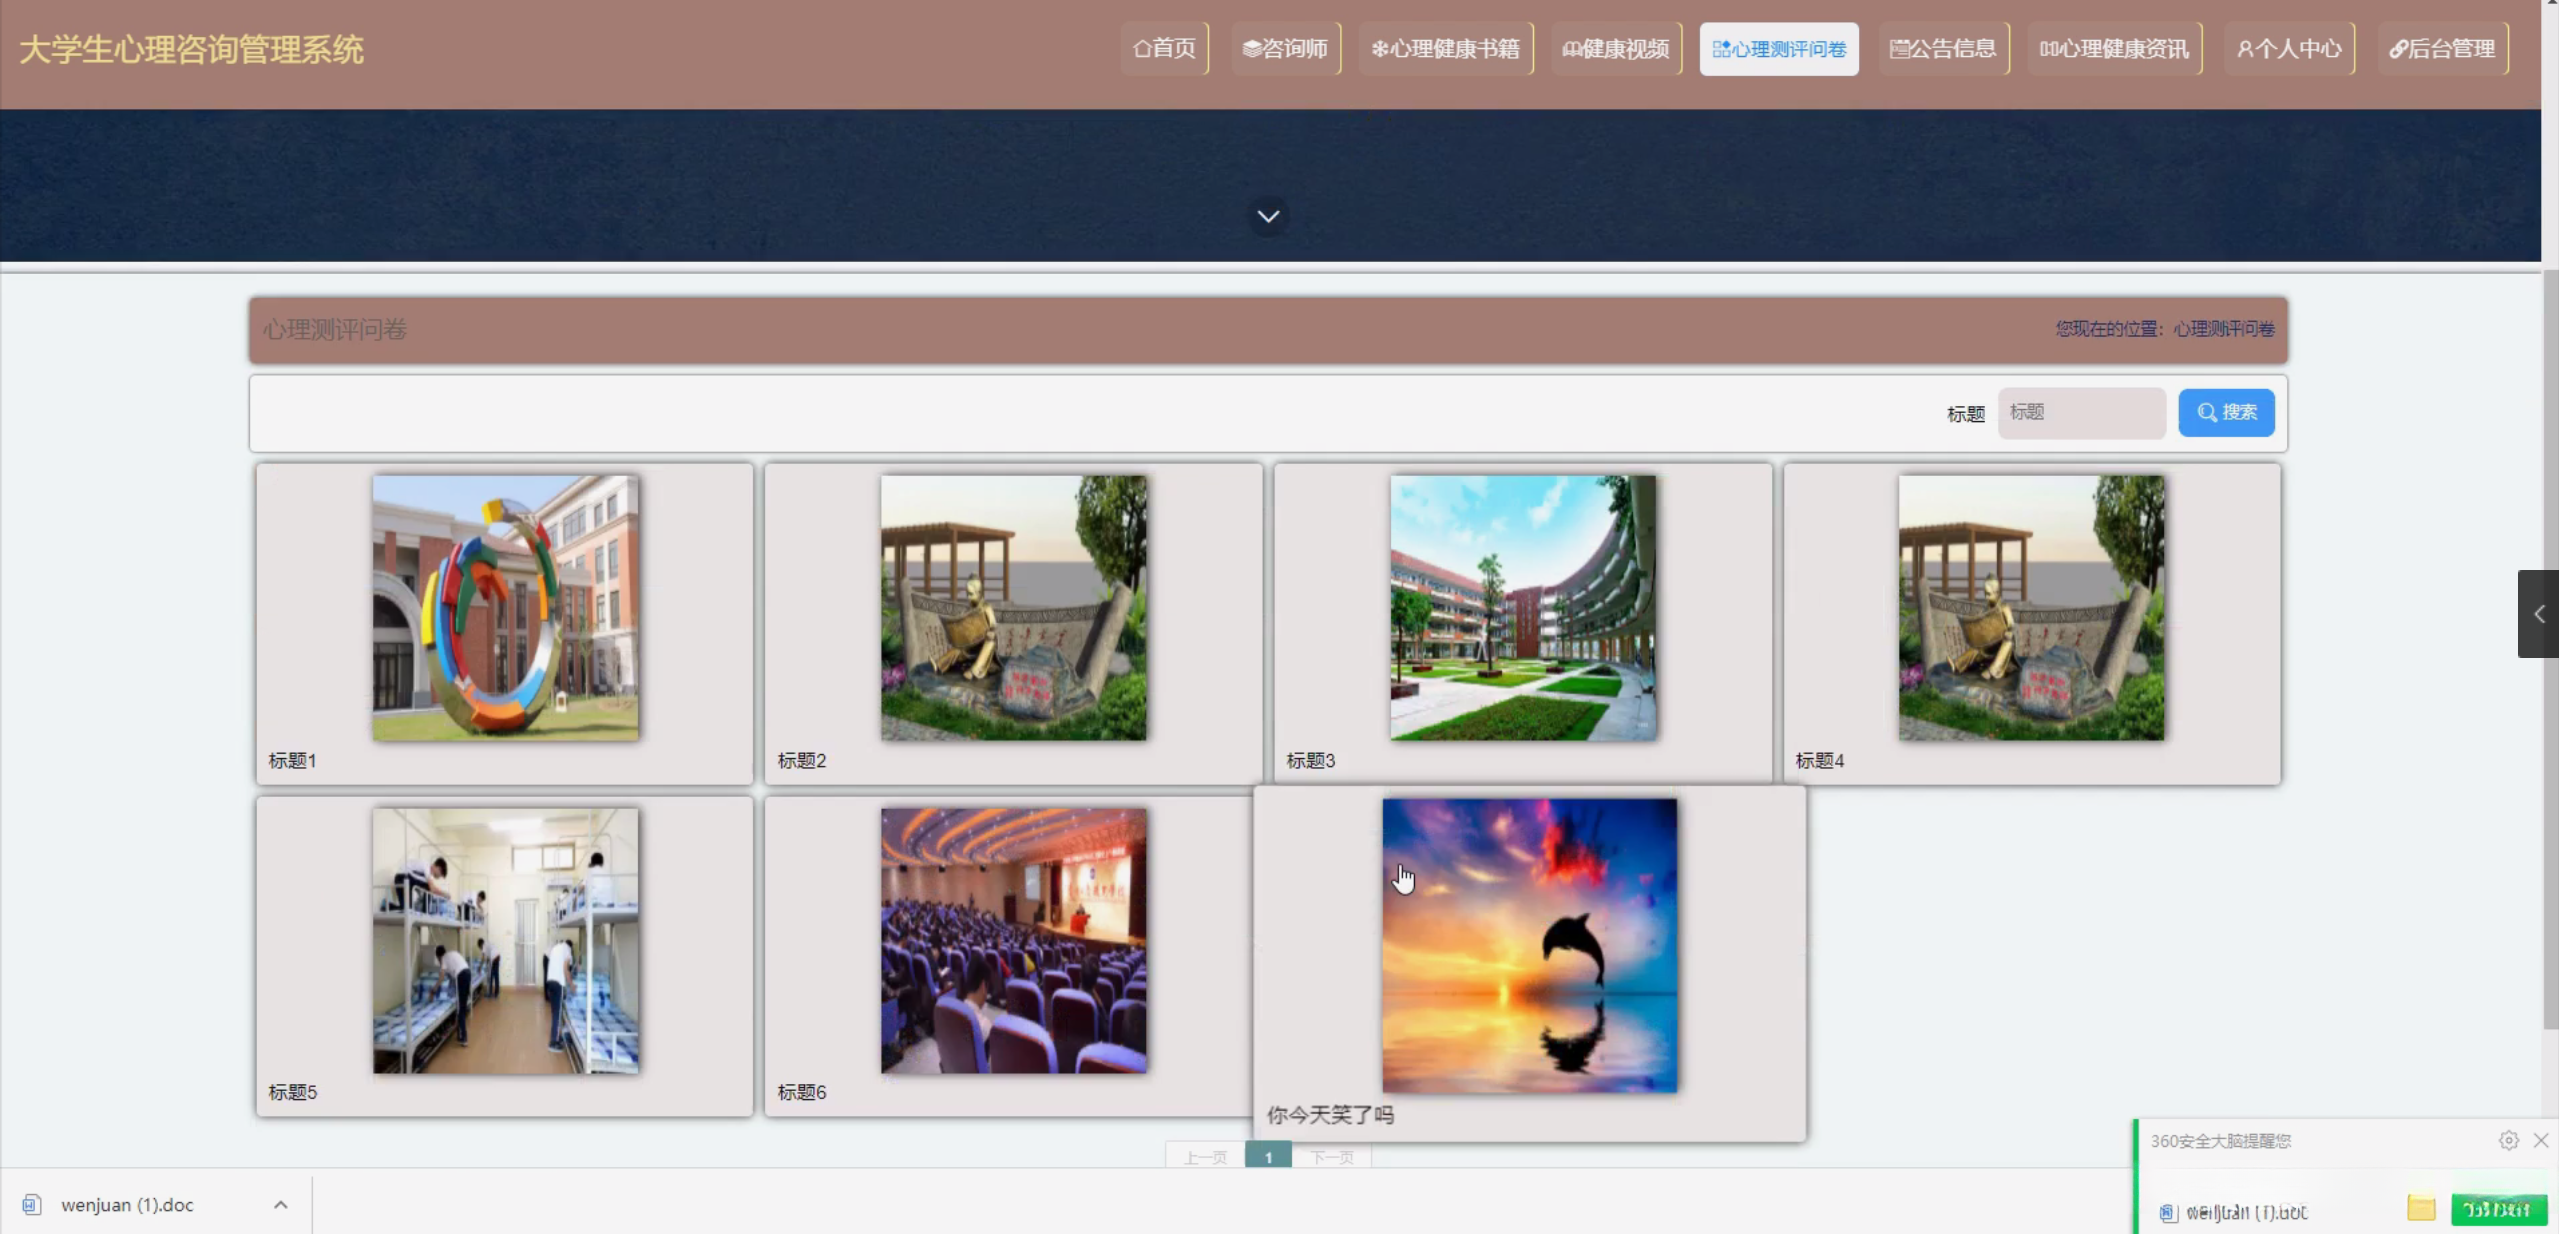Viewport: 2559px width, 1234px height.
Task: Open 个人中心 personal center
Action: tap(2289, 49)
